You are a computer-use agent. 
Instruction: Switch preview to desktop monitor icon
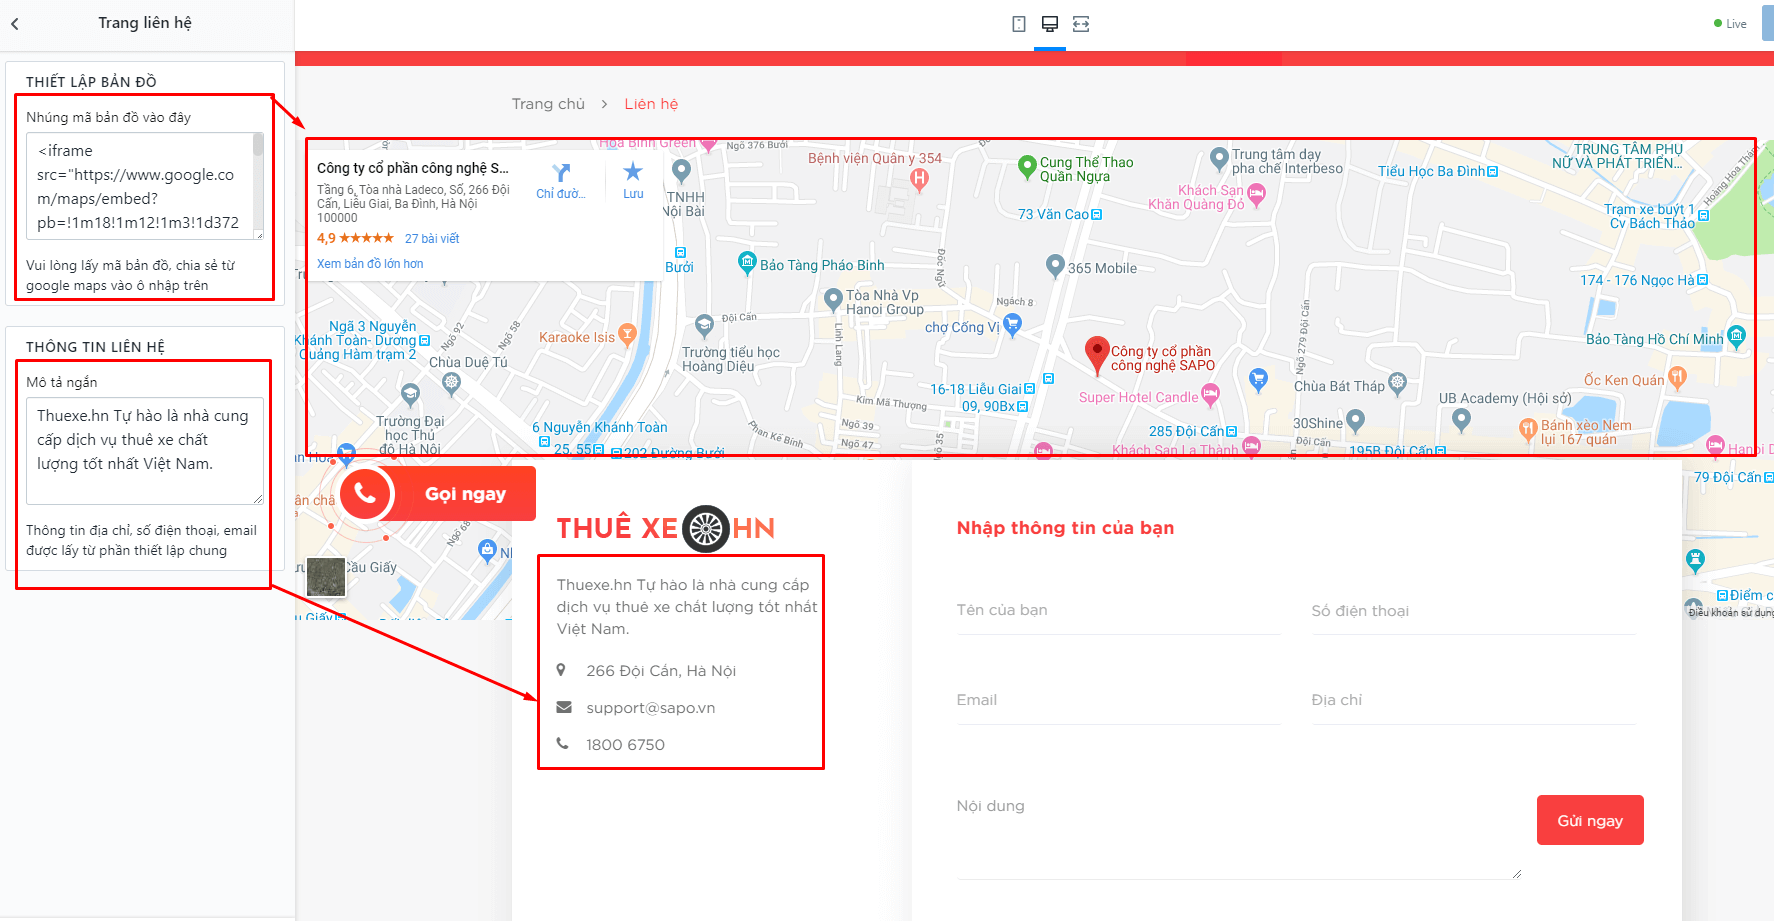1049,24
